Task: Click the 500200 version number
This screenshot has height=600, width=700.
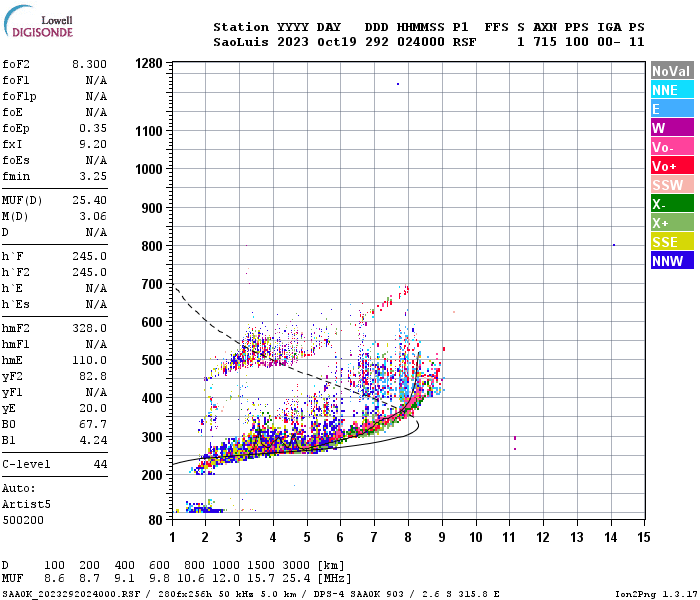Action: point(23,521)
